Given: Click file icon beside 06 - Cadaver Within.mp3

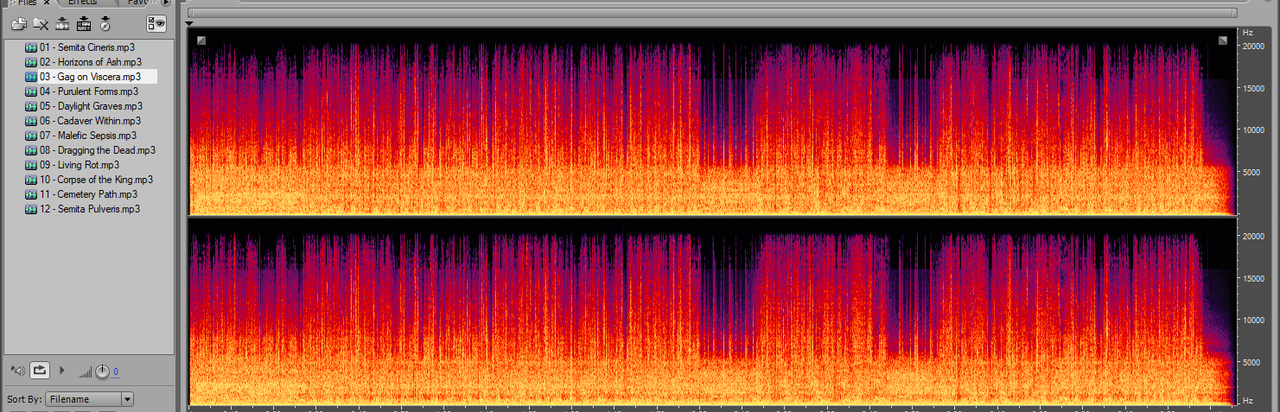Looking at the screenshot, I should click(x=30, y=121).
